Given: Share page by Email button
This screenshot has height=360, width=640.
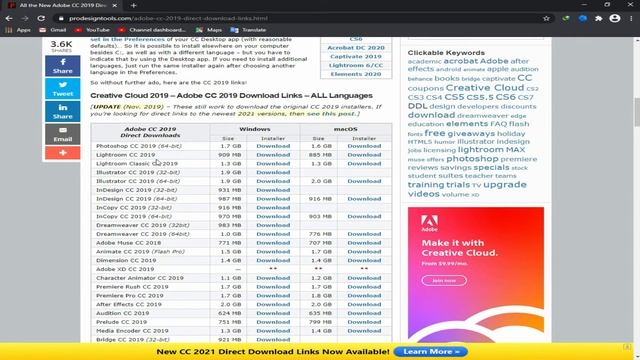Looking at the screenshot, I should coord(62,134).
